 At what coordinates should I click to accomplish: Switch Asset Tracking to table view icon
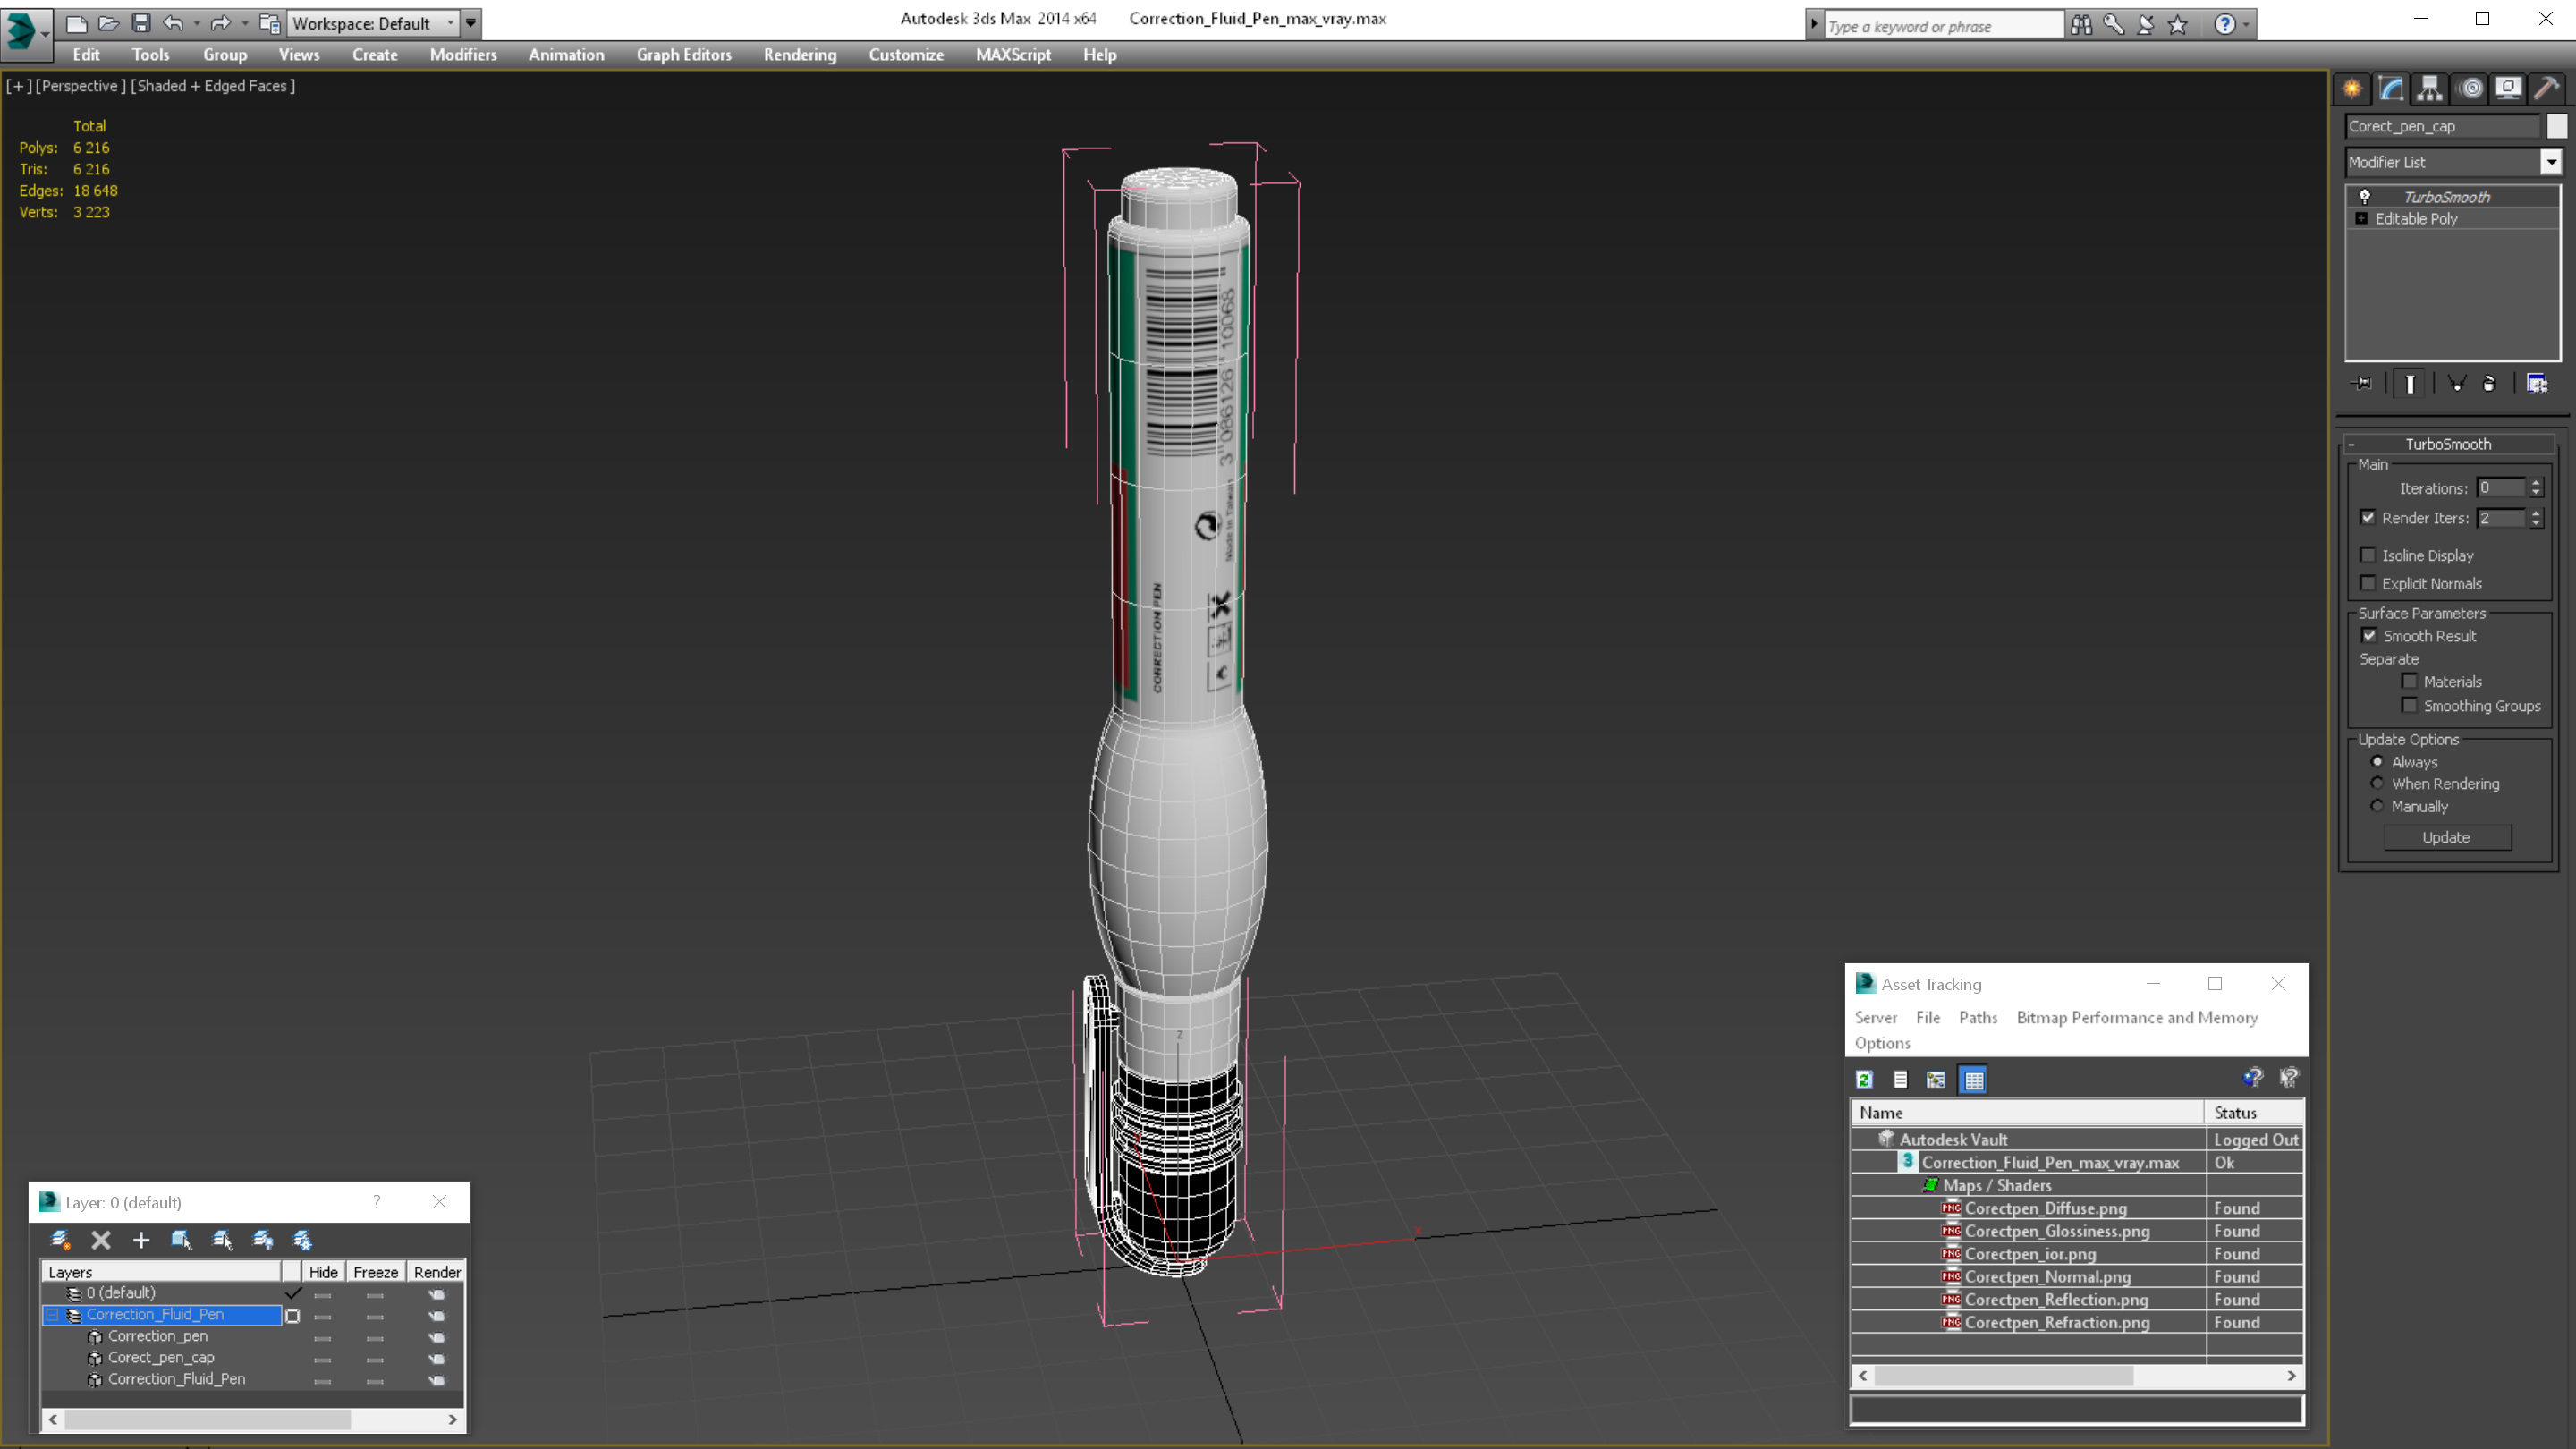(x=1974, y=1080)
